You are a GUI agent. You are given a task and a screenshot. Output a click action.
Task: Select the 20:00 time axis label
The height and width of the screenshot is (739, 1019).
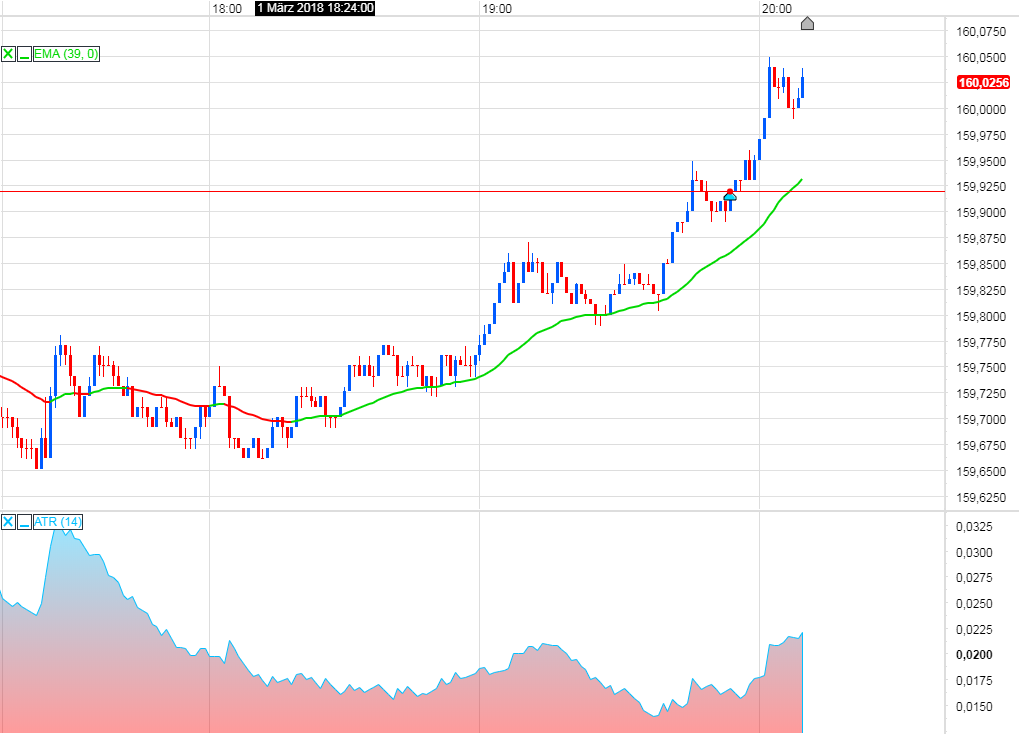tap(779, 7)
